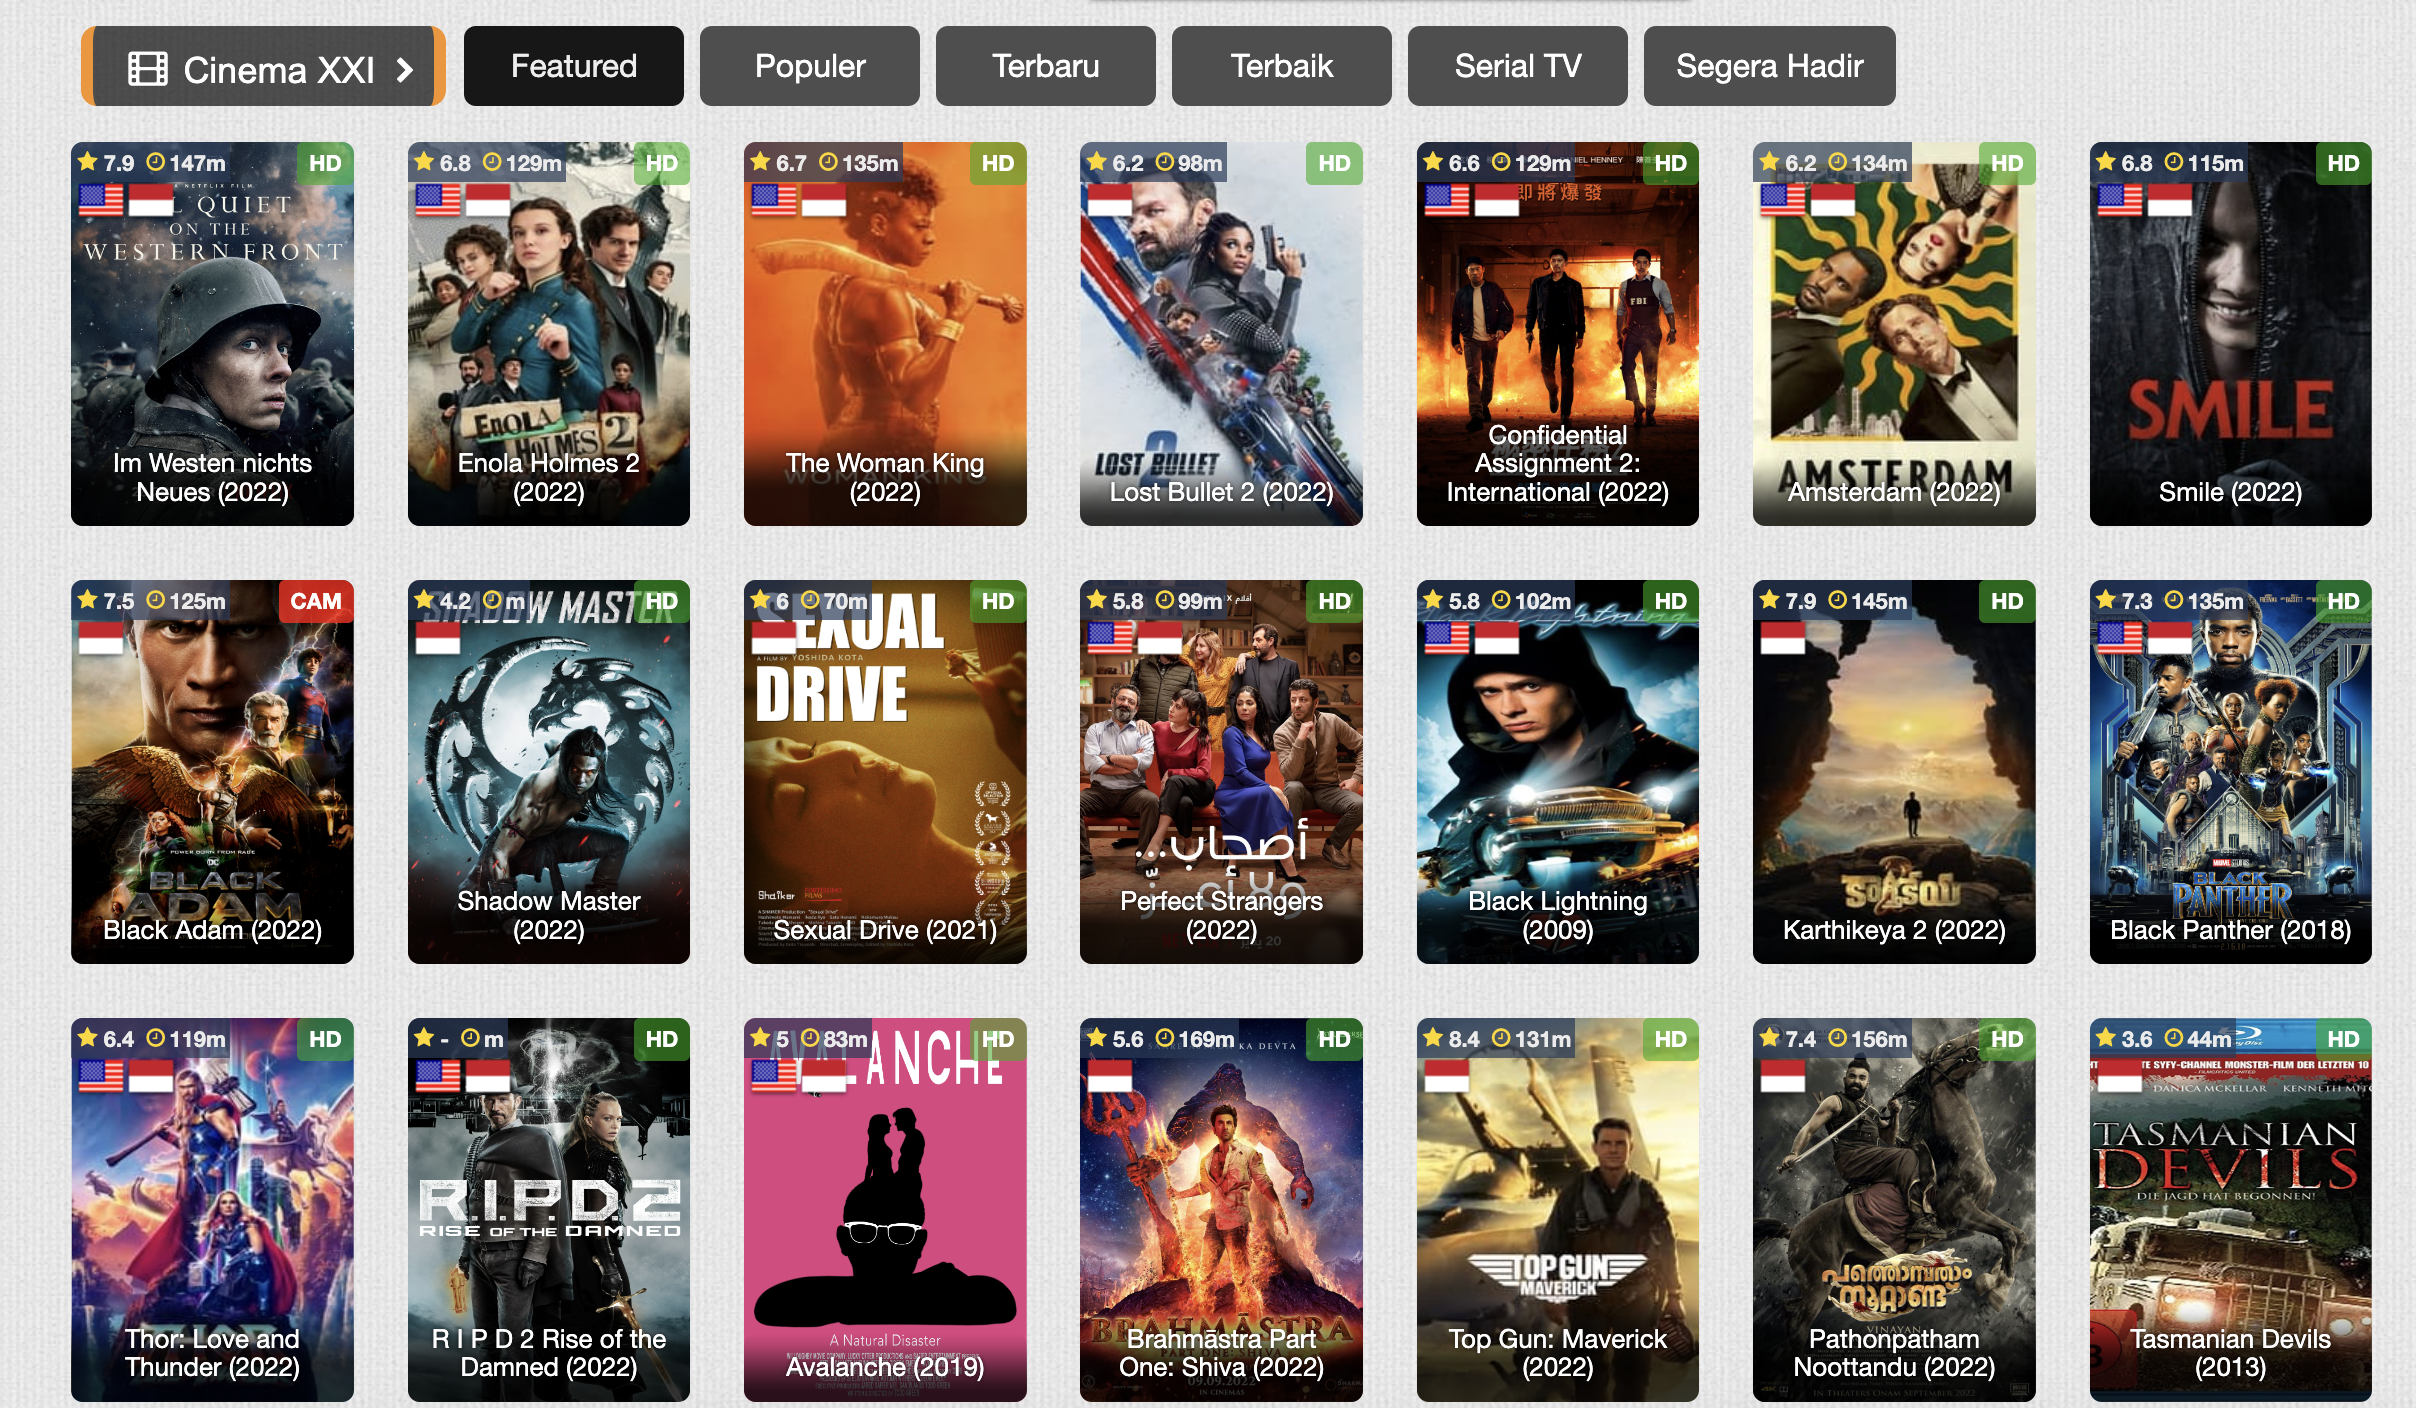Open the Top Gun: Maverick (2022) poster
2416x1408 pixels.
[x=1558, y=1210]
